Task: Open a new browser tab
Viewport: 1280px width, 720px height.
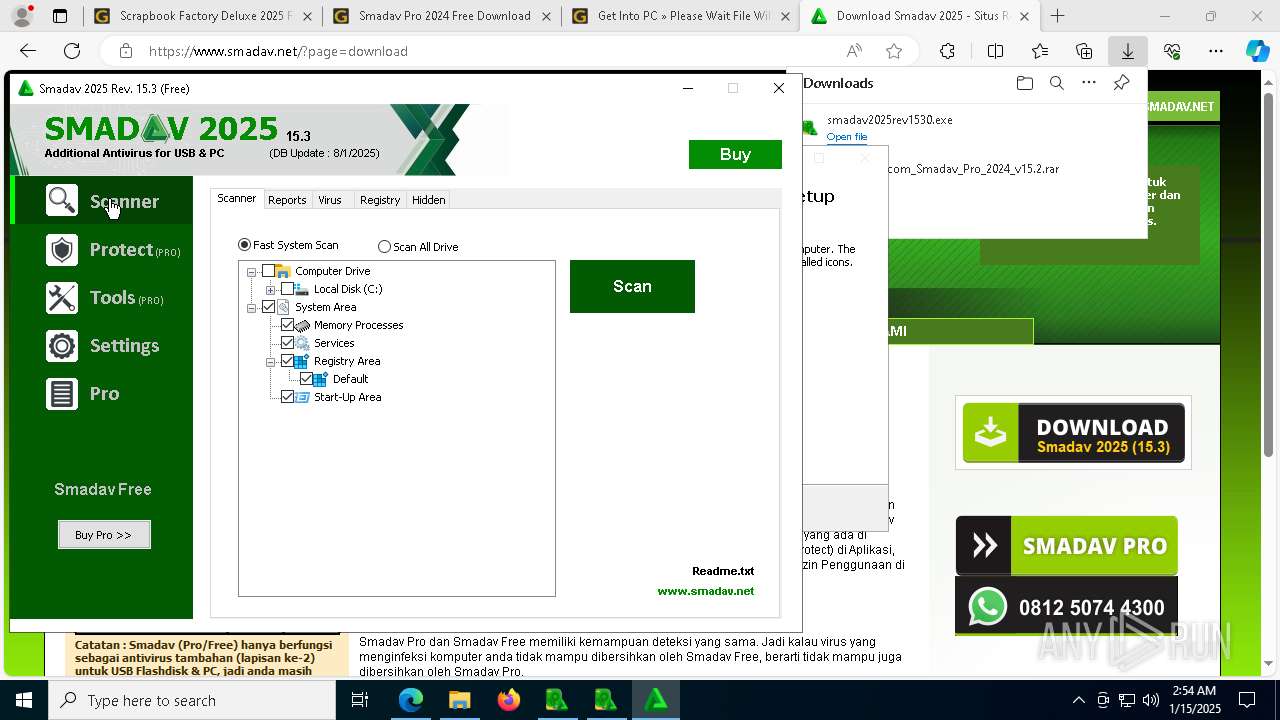Action: 1057,16
